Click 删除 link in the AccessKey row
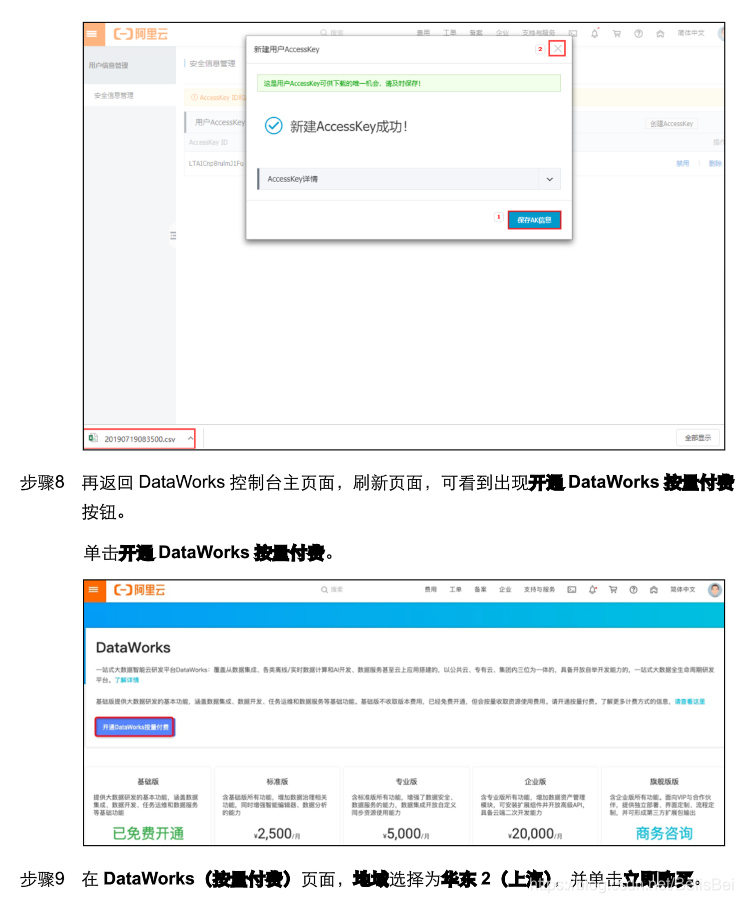Image resolution: width=743 pixels, height=903 pixels. pyautogui.click(x=715, y=163)
